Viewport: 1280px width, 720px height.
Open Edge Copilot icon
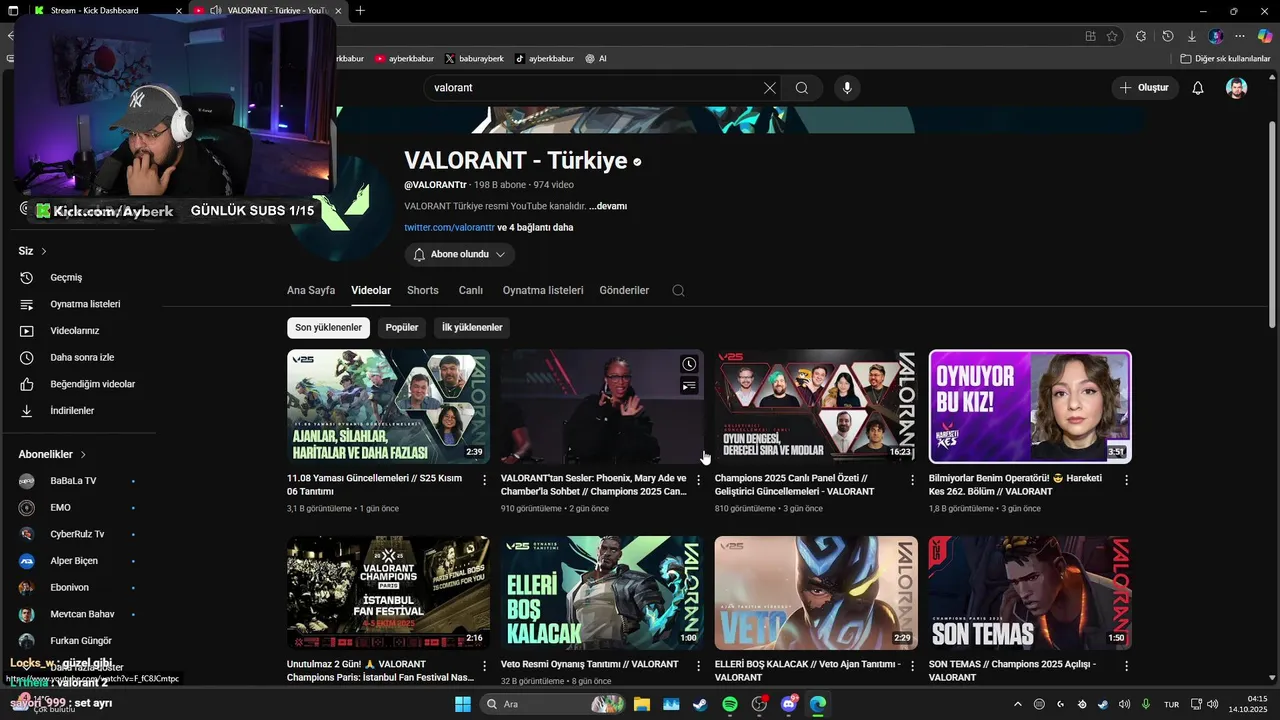1264,36
